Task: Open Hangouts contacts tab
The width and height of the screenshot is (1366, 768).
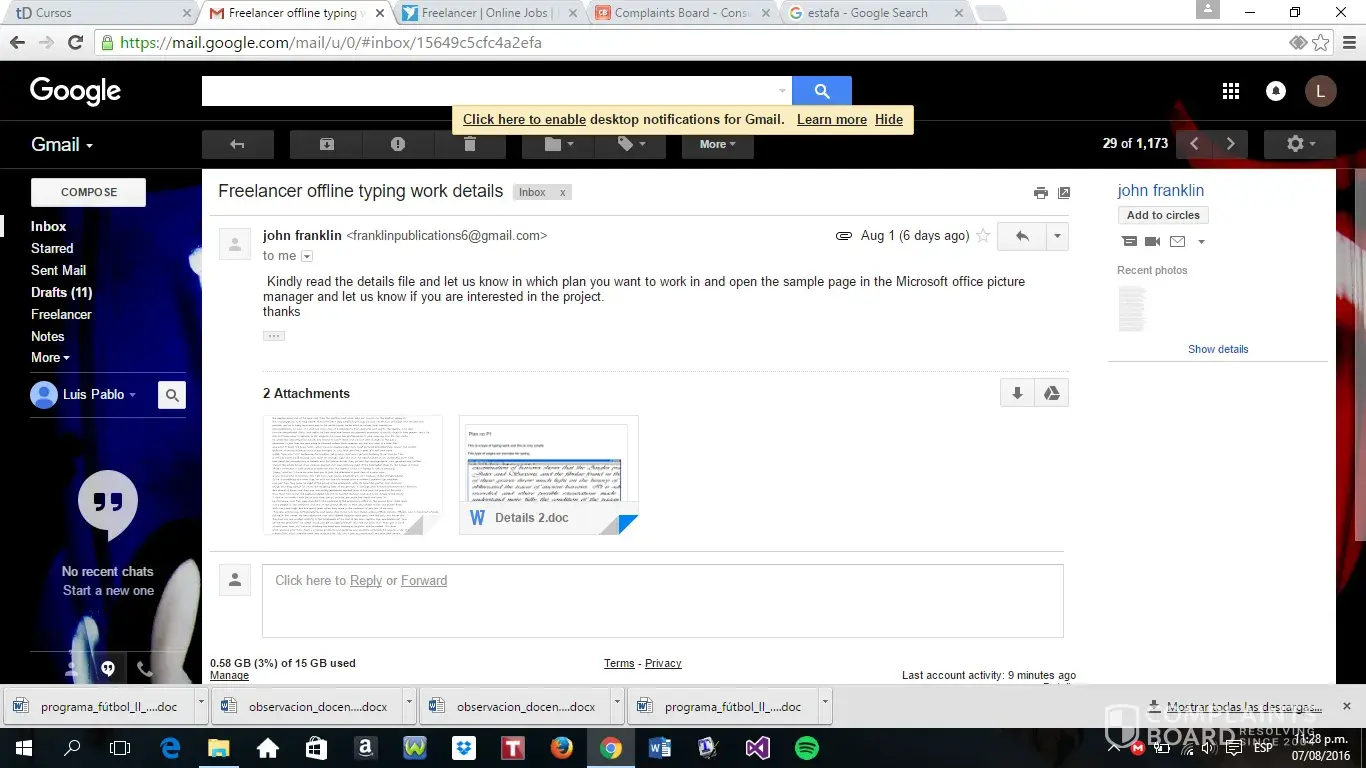Action: pos(72,668)
